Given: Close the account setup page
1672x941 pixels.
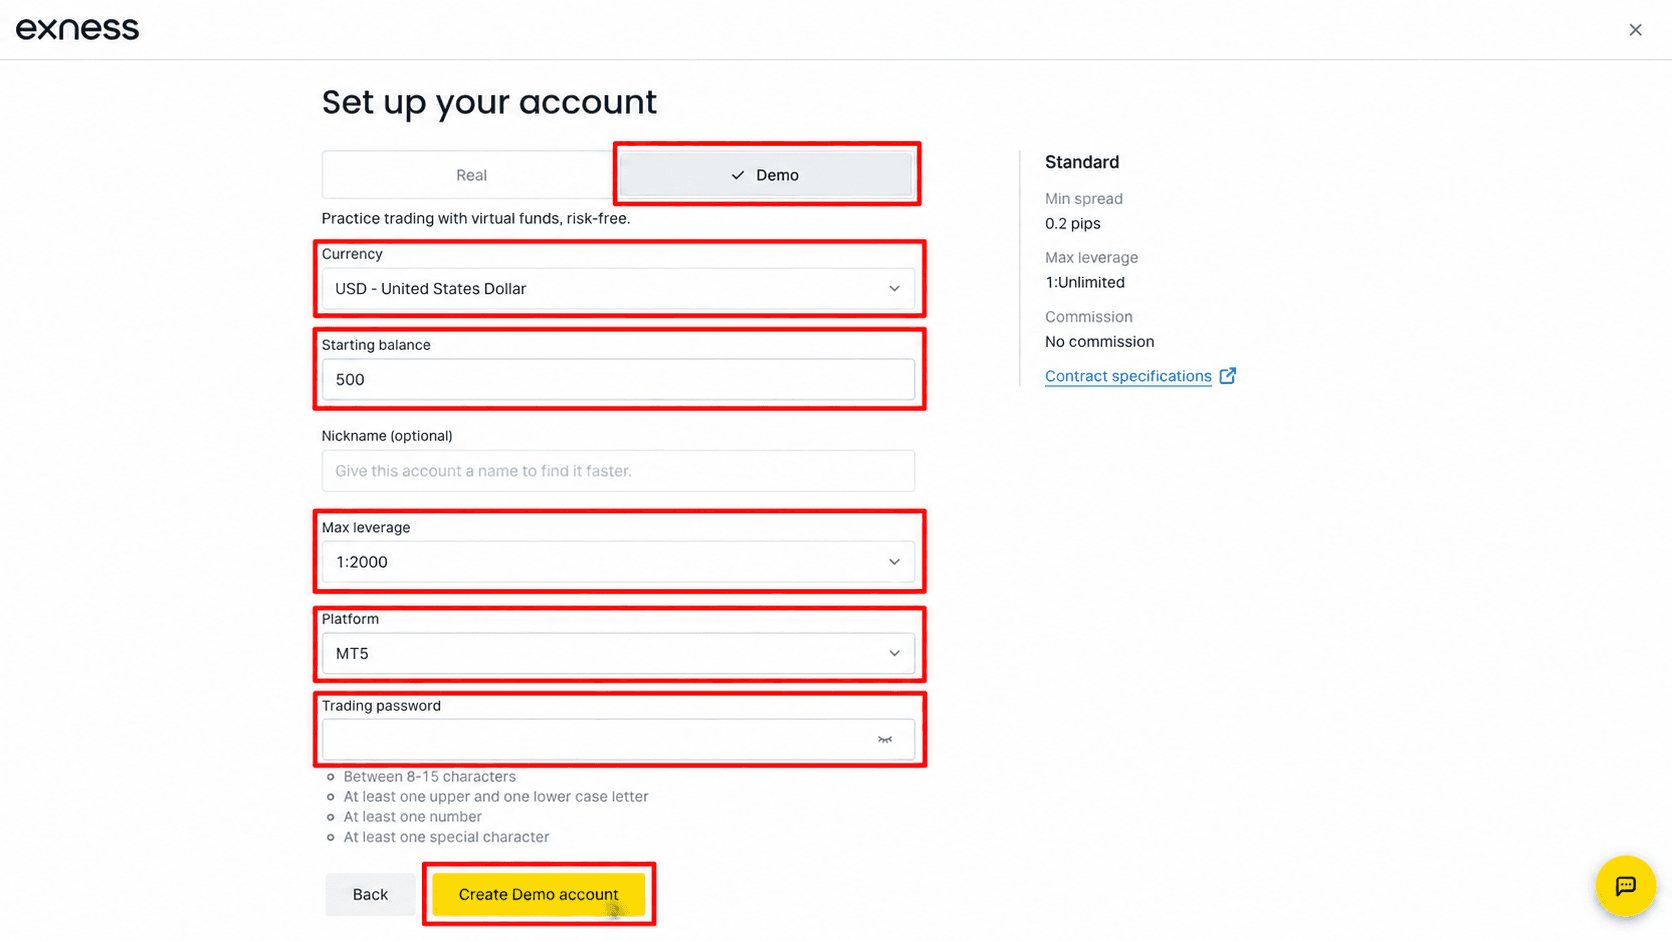Looking at the screenshot, I should pyautogui.click(x=1635, y=30).
